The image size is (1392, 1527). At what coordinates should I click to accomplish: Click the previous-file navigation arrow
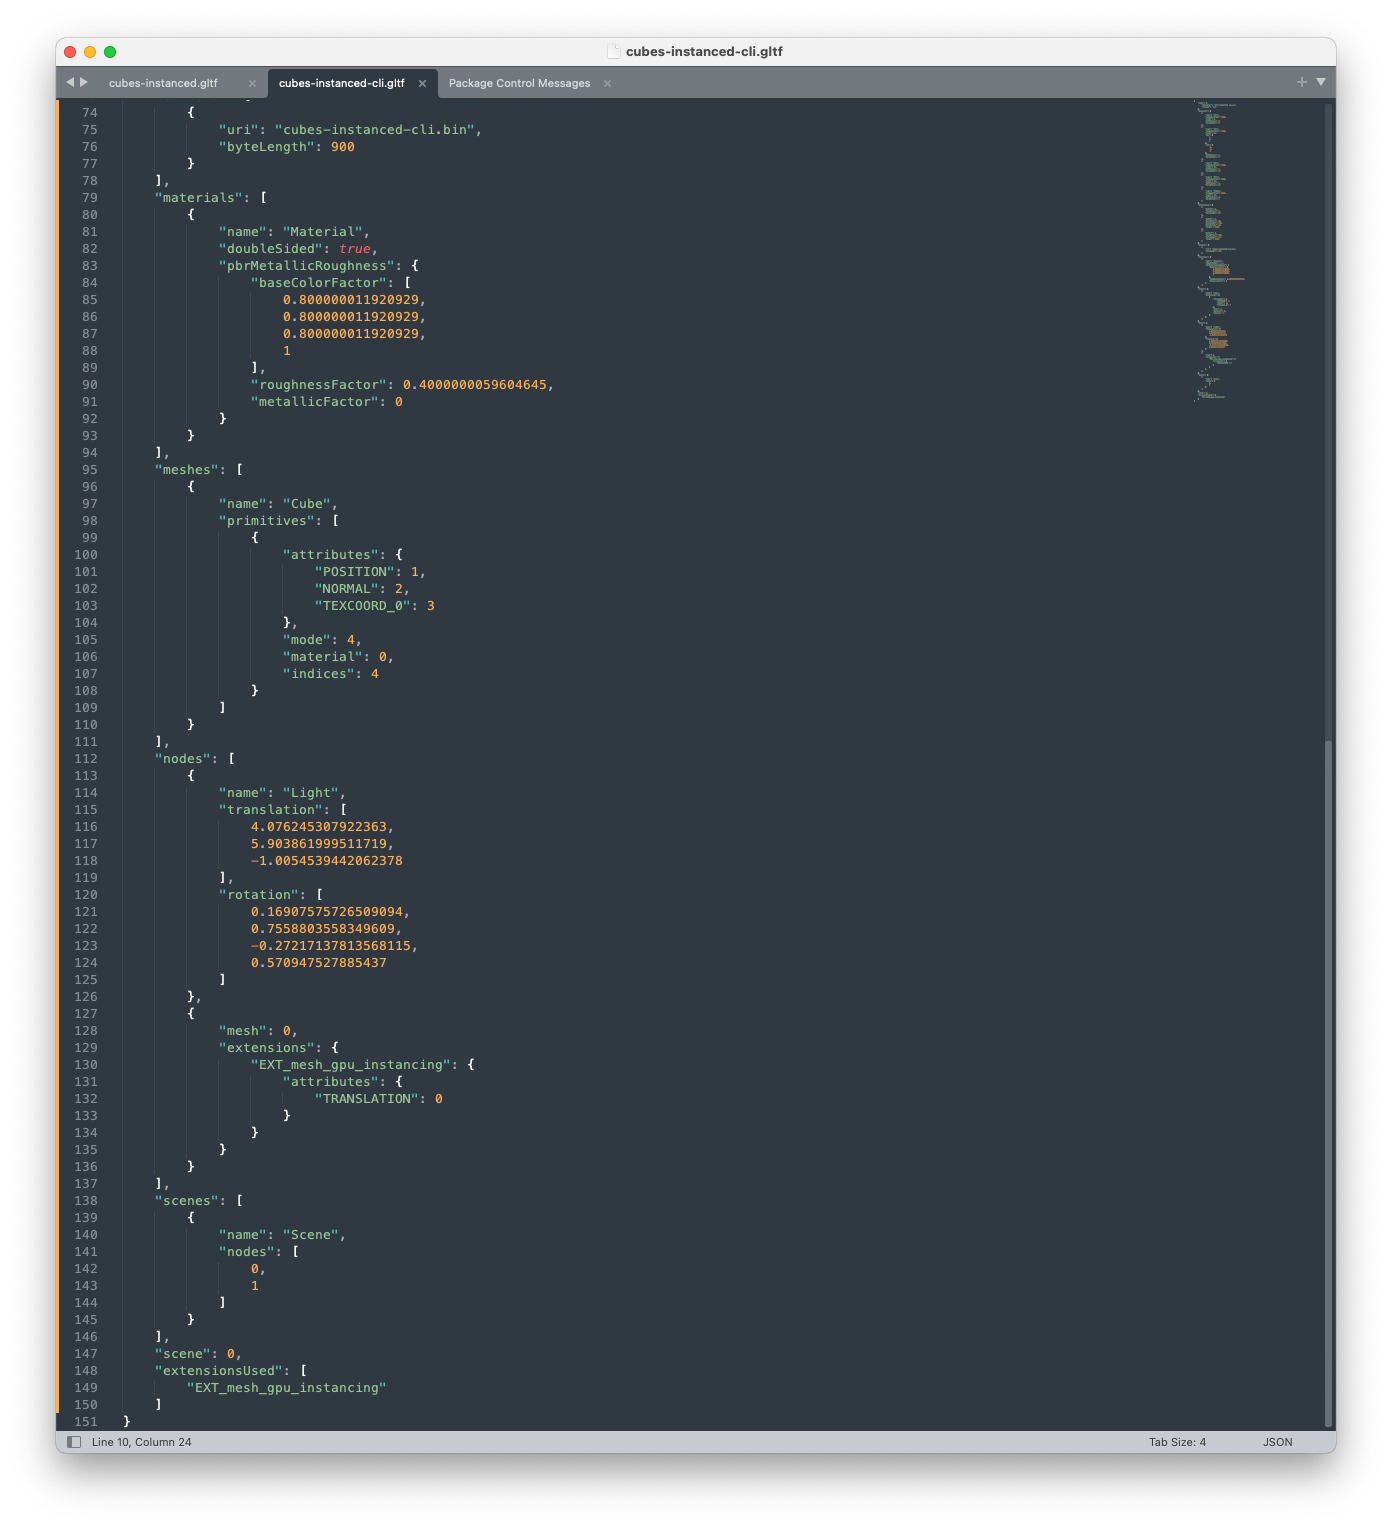[x=68, y=83]
